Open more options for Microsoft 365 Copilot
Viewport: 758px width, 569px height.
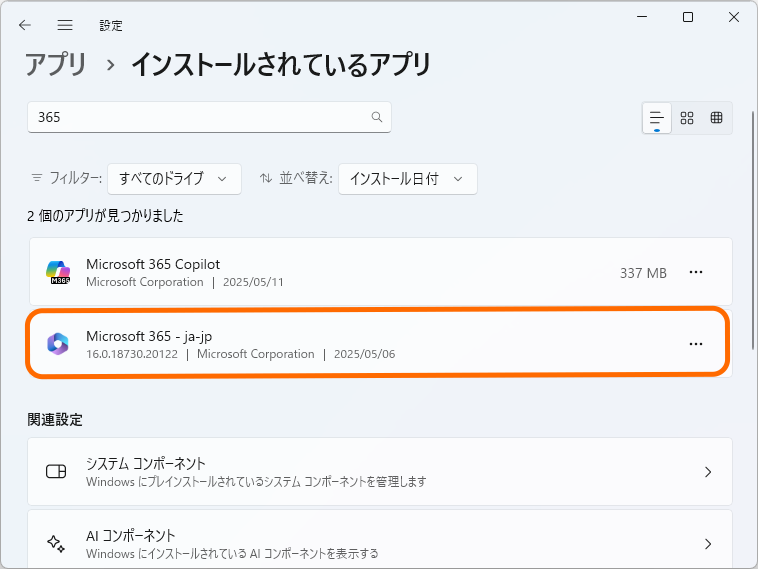pos(696,272)
